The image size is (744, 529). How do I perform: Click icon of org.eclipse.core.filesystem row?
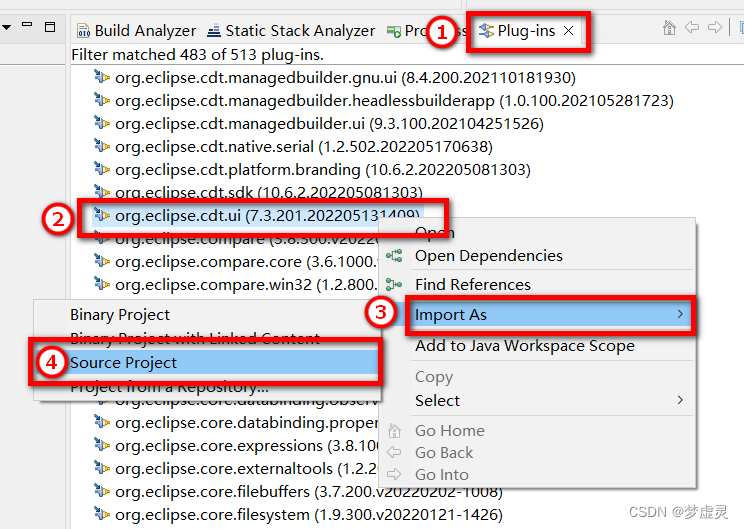102,513
